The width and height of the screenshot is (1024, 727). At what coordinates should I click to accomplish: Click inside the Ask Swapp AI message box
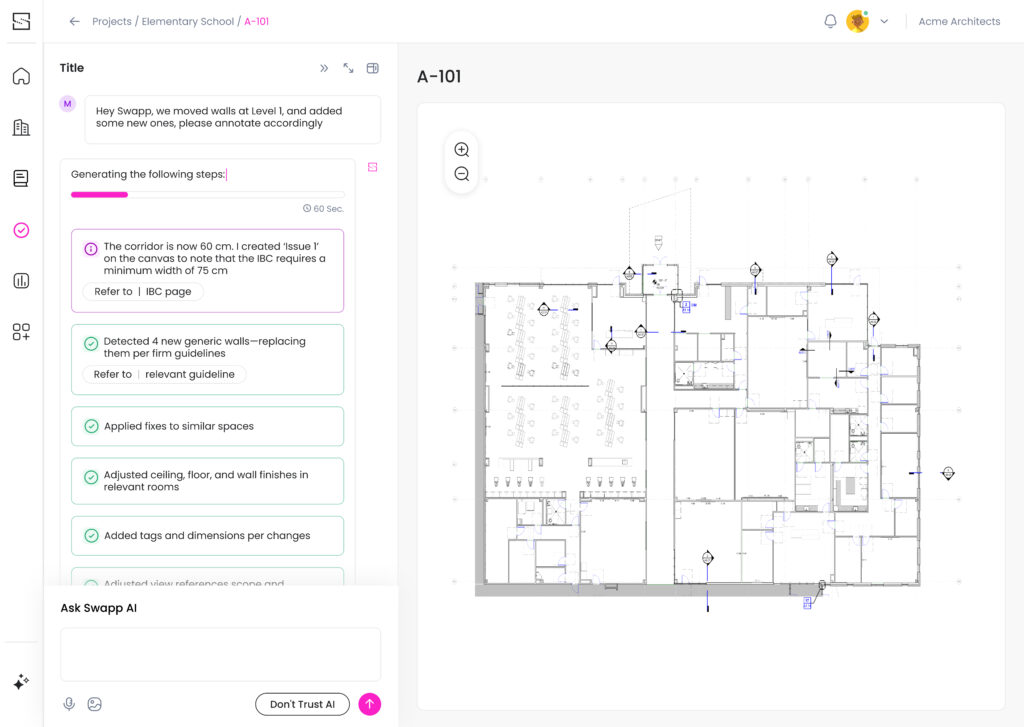pyautogui.click(x=220, y=654)
